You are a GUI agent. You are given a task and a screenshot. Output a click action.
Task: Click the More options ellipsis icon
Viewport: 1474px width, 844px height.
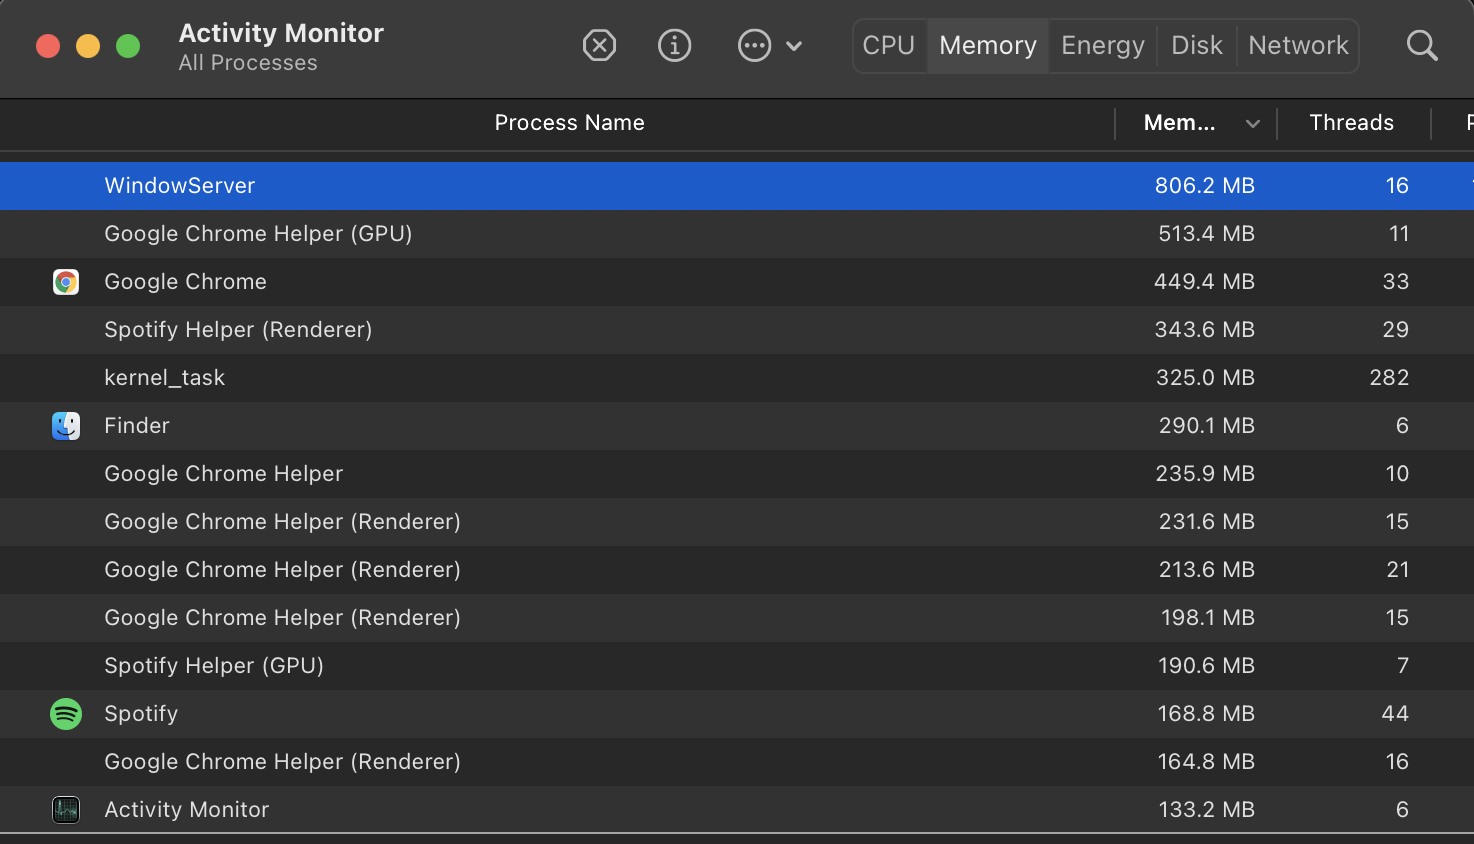pos(754,45)
